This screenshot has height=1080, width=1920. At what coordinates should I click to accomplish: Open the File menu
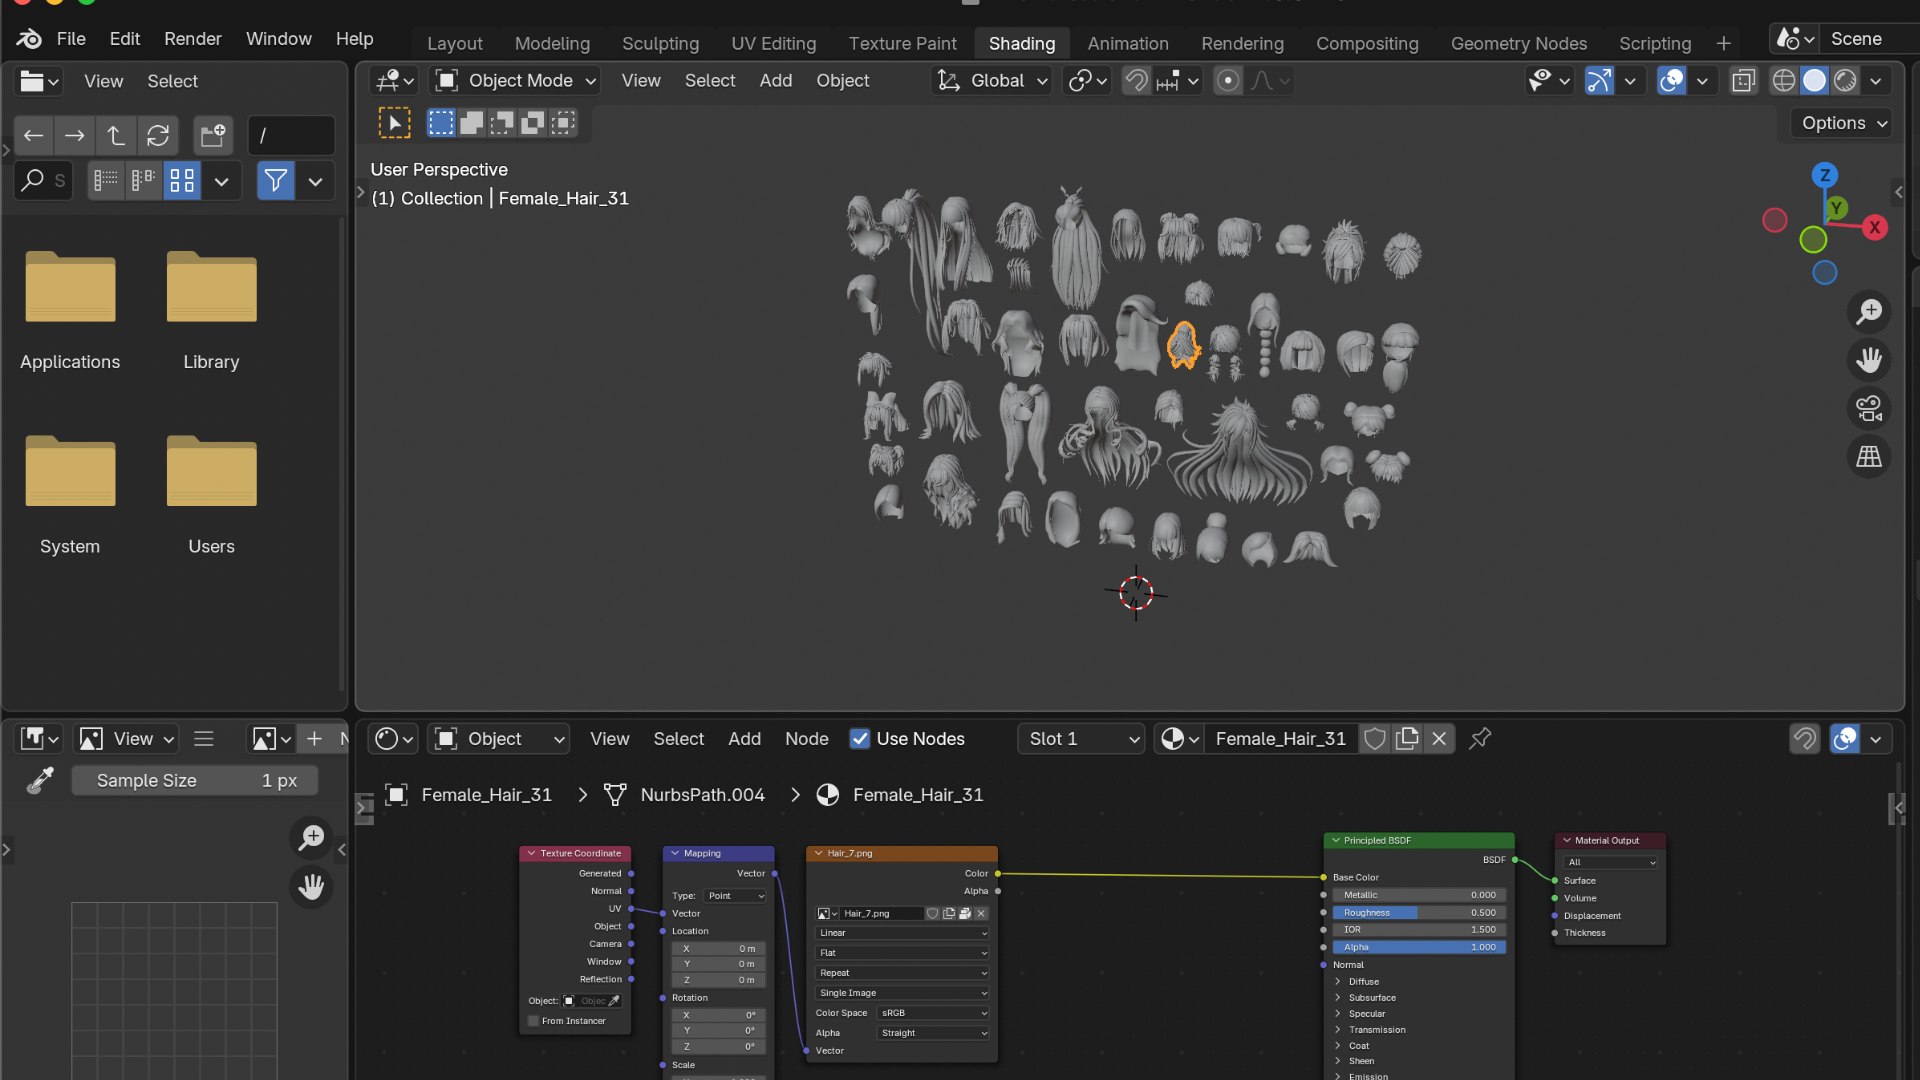(x=71, y=39)
